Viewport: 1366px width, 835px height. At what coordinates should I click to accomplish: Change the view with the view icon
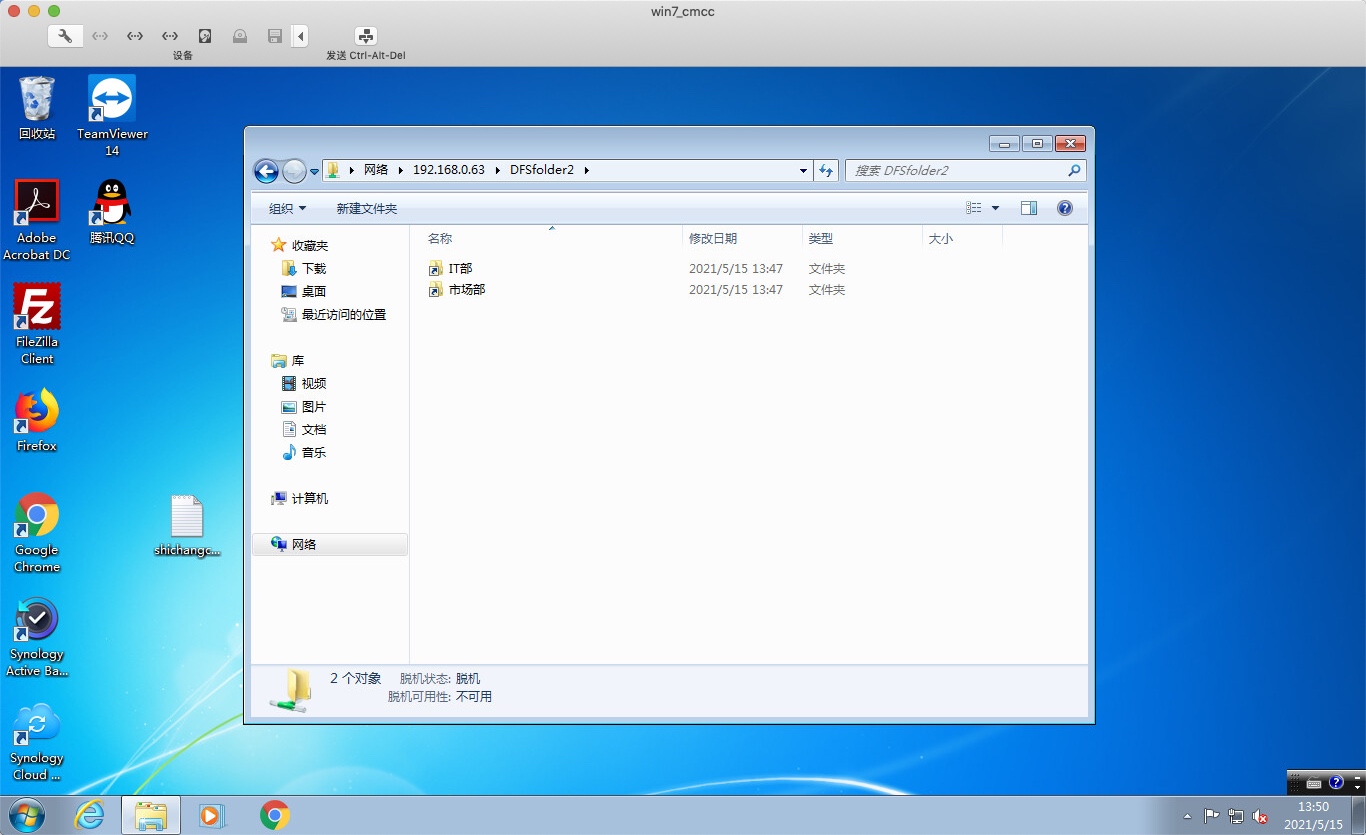pos(974,208)
